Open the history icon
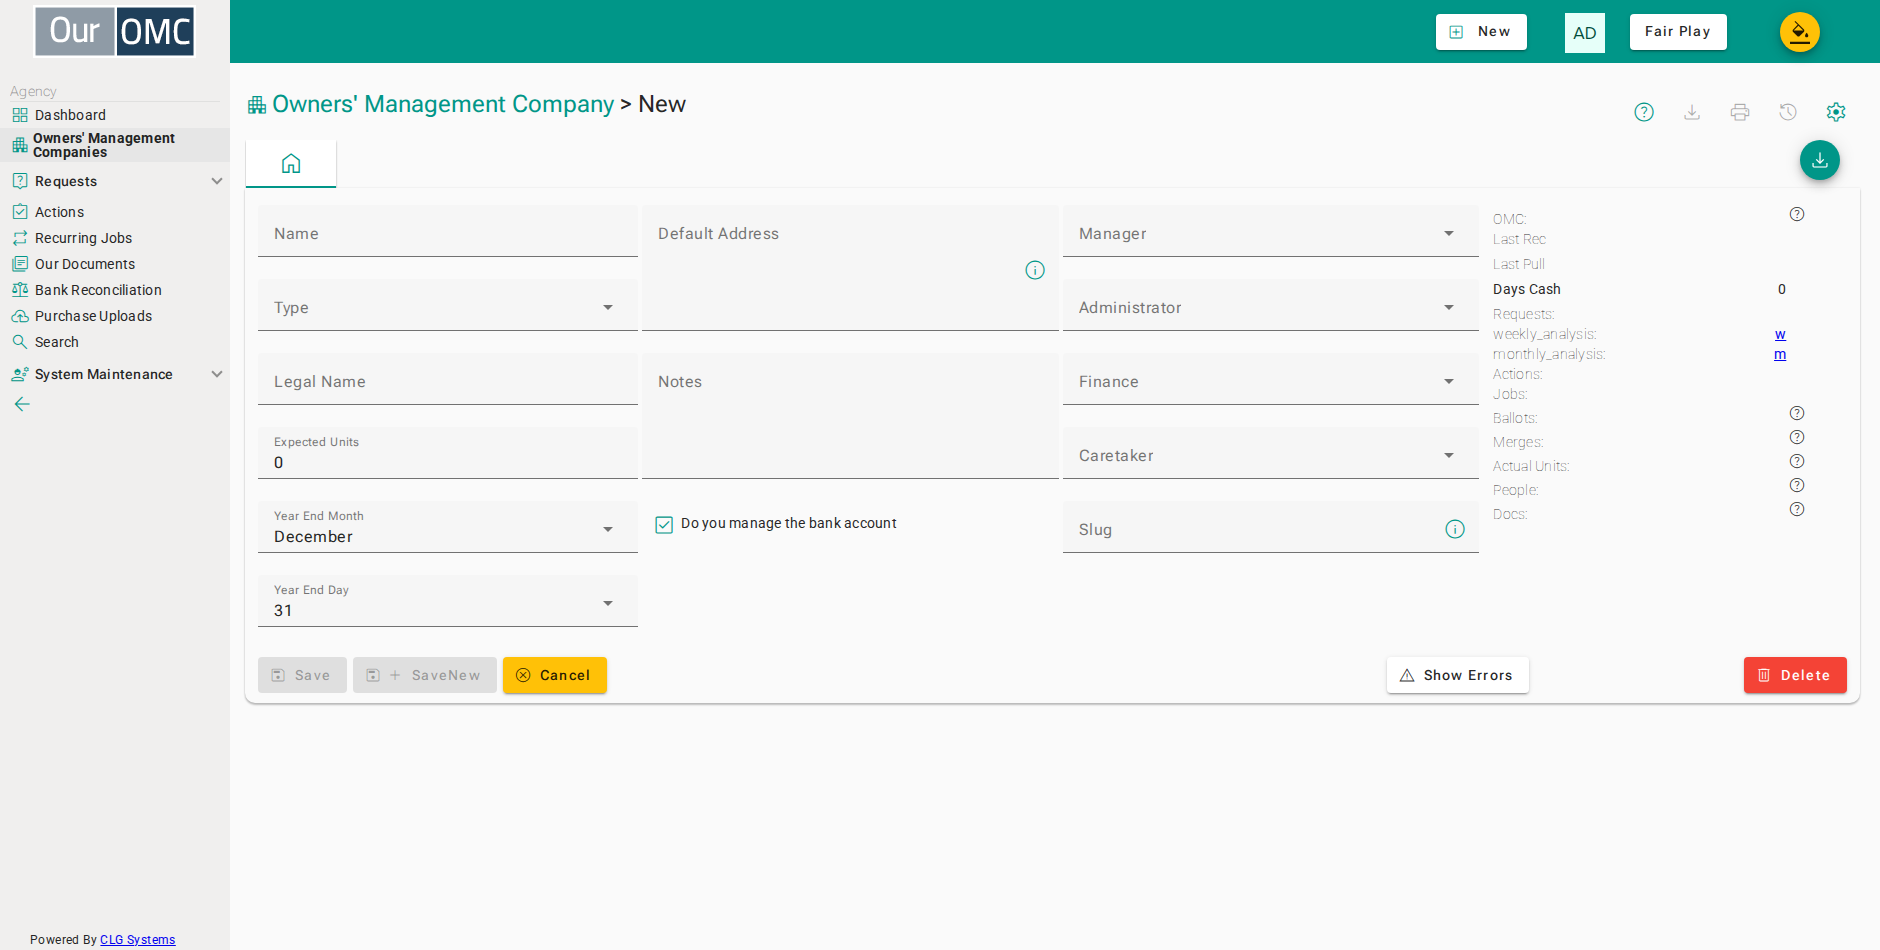1880x950 pixels. (1788, 112)
